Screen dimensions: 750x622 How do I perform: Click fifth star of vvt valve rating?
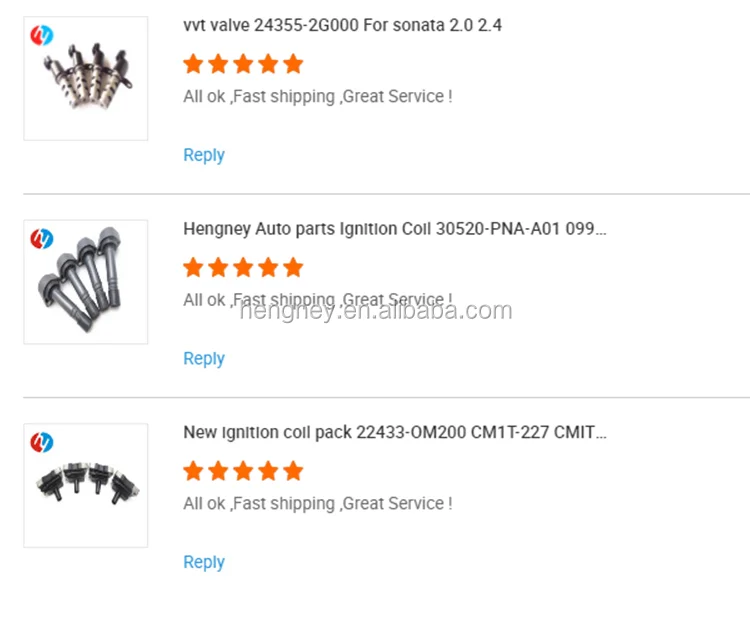[293, 64]
